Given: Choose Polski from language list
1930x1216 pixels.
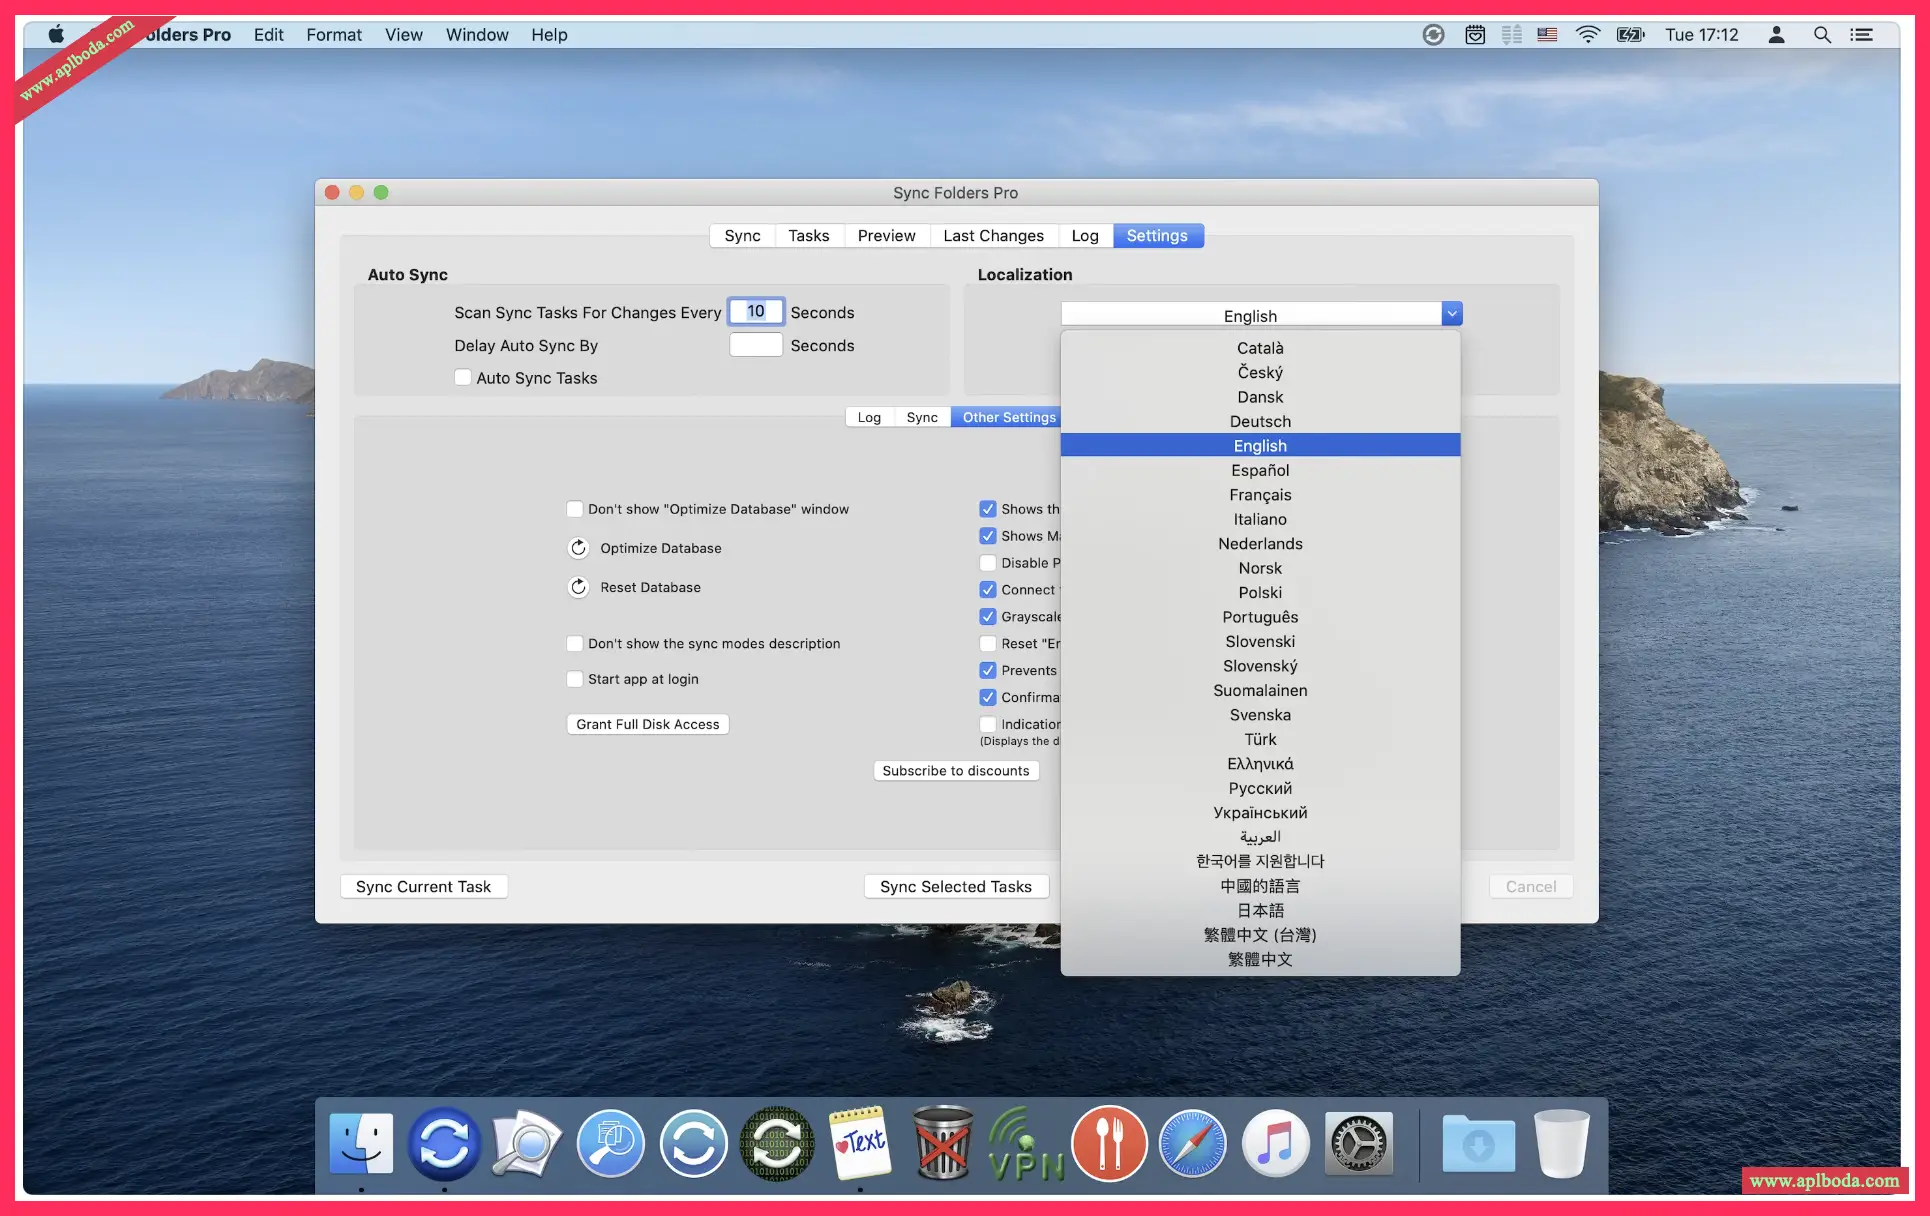Looking at the screenshot, I should pos(1260,593).
